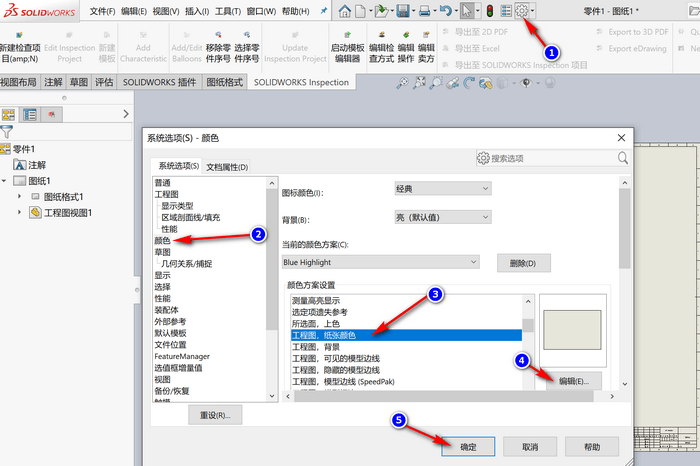Expand the left panel tabs chevron
The width and height of the screenshot is (700, 466).
pos(126,114)
